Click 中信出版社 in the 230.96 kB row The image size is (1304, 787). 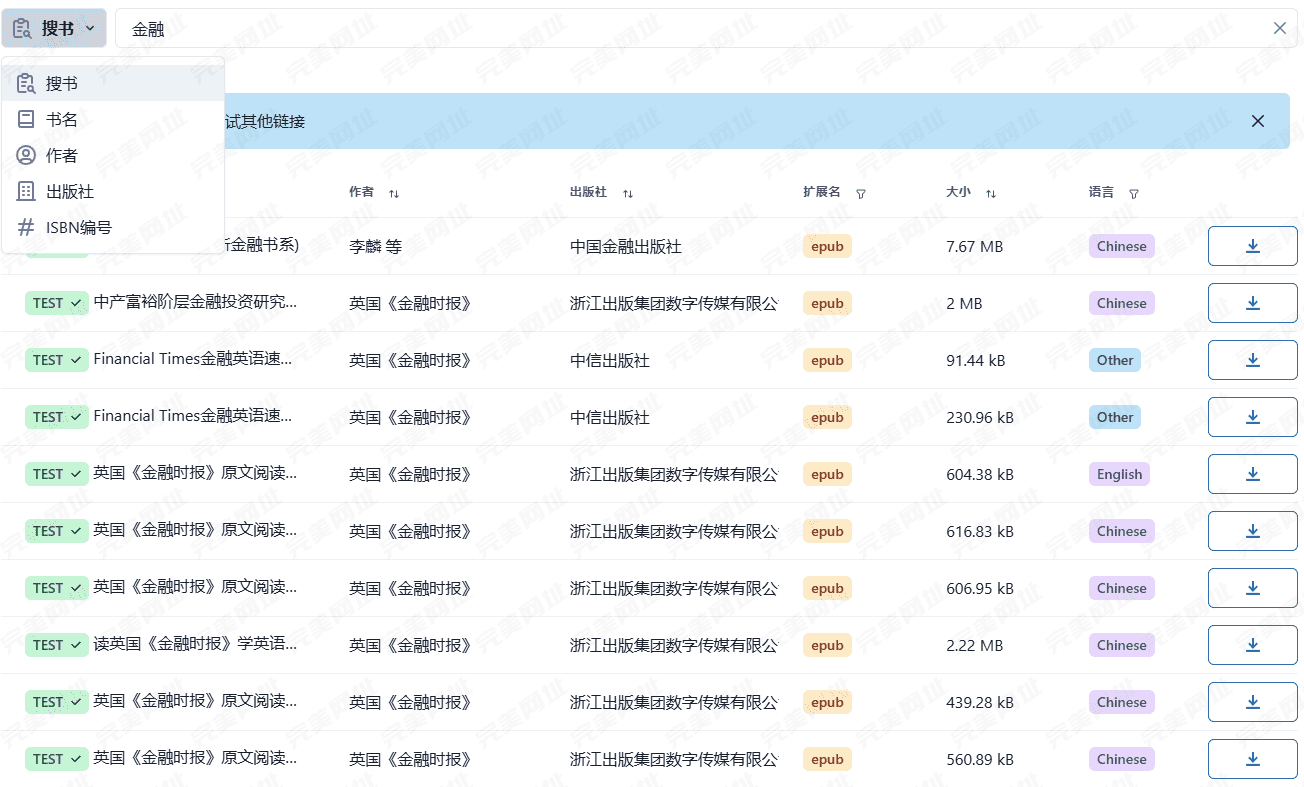pyautogui.click(x=610, y=417)
